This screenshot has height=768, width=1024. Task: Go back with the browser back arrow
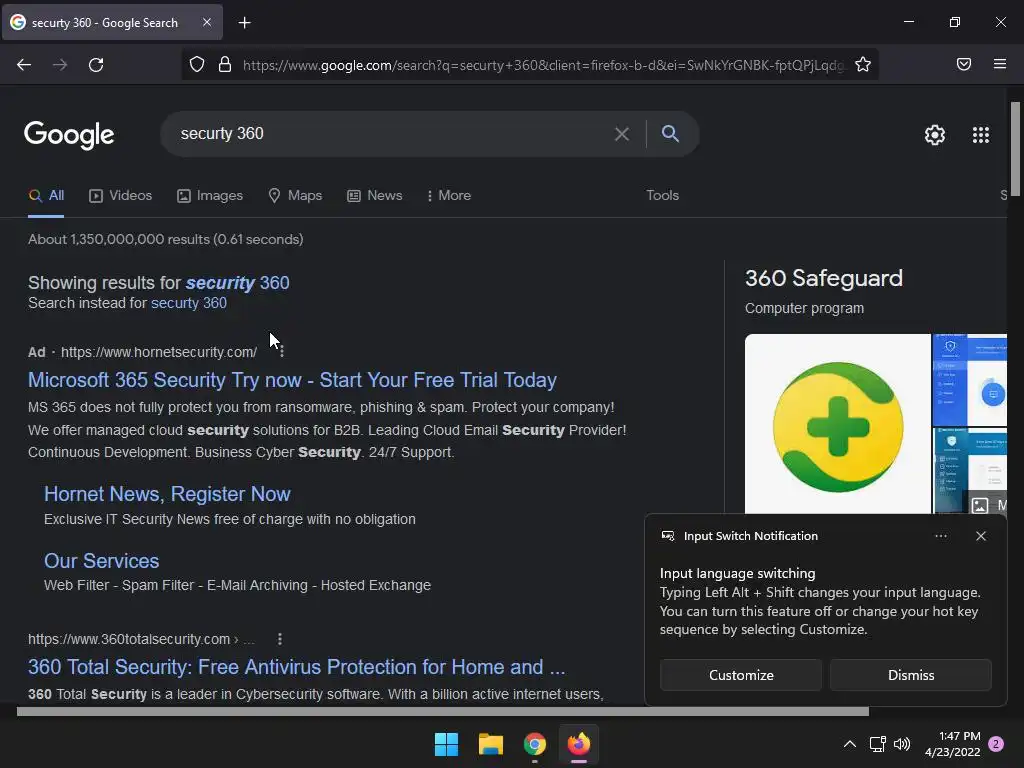coord(24,65)
